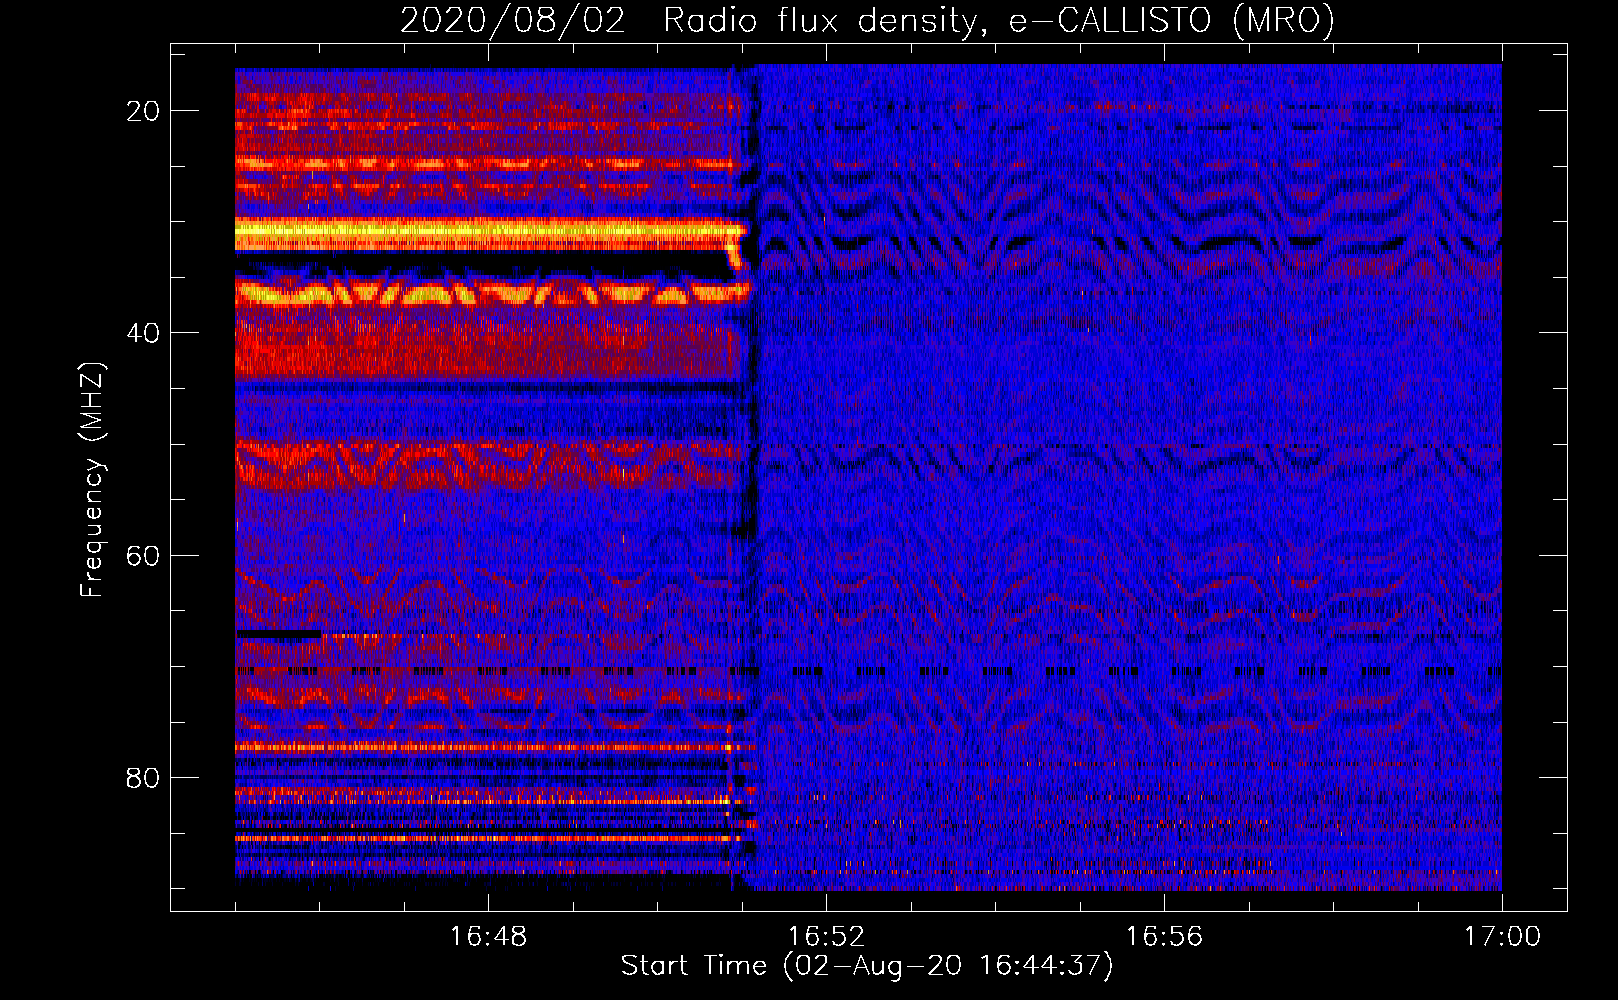Screen dimensions: 1618x1000
Task: Click the bright yellow band near 31 MHz
Action: pos(490,234)
